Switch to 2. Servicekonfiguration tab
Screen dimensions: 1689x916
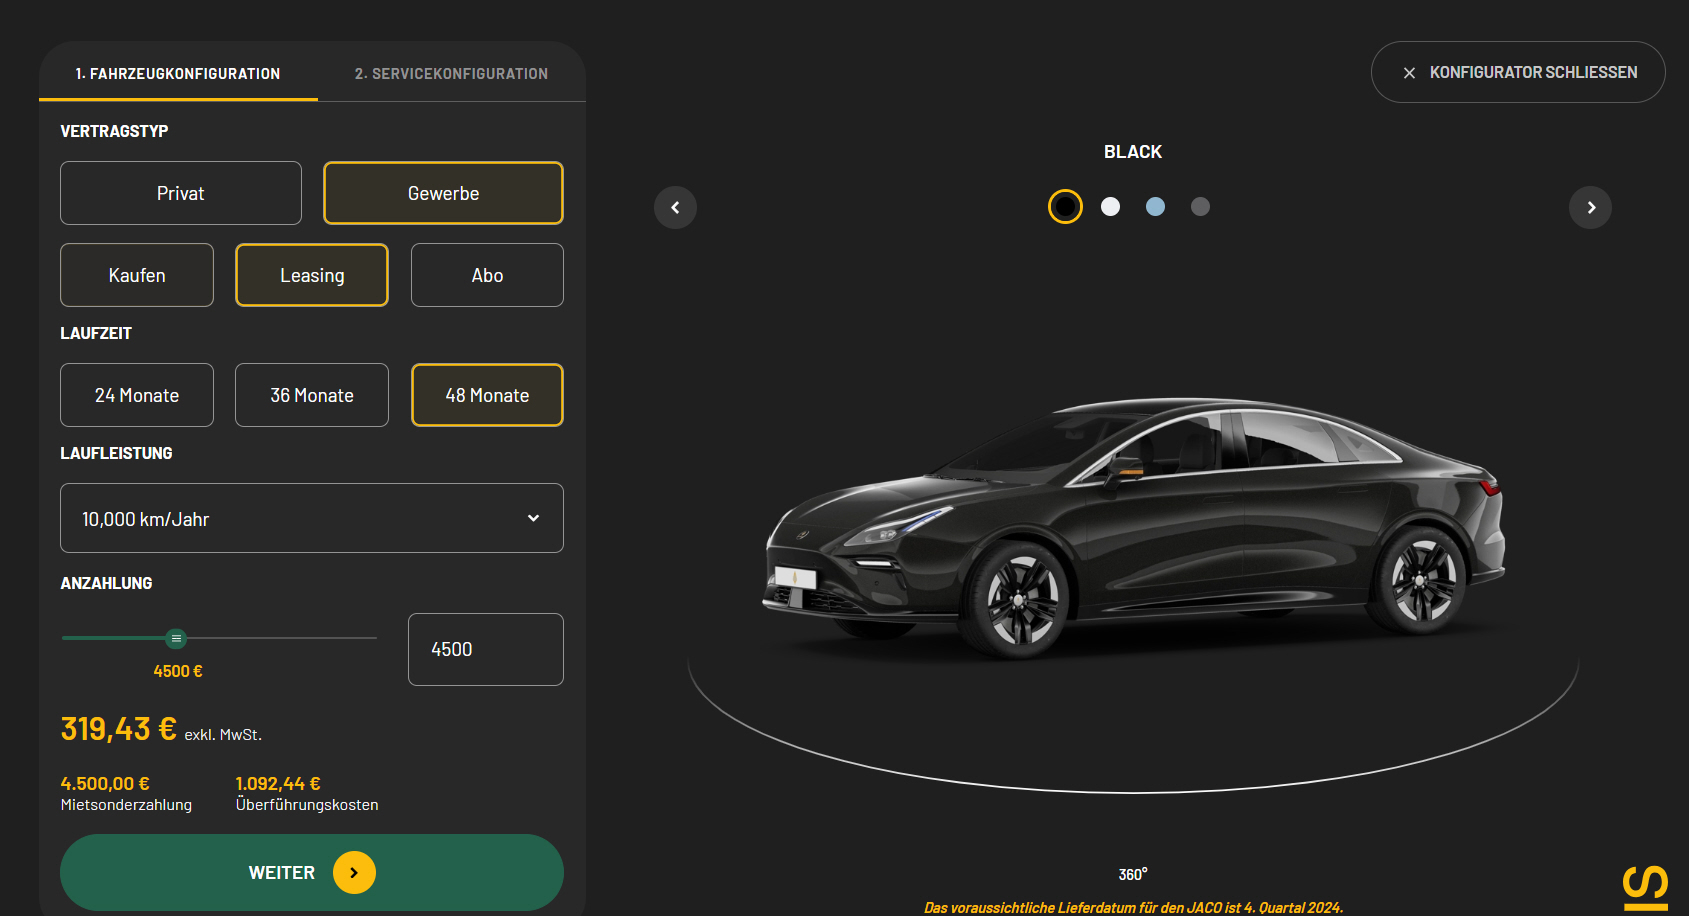(451, 73)
